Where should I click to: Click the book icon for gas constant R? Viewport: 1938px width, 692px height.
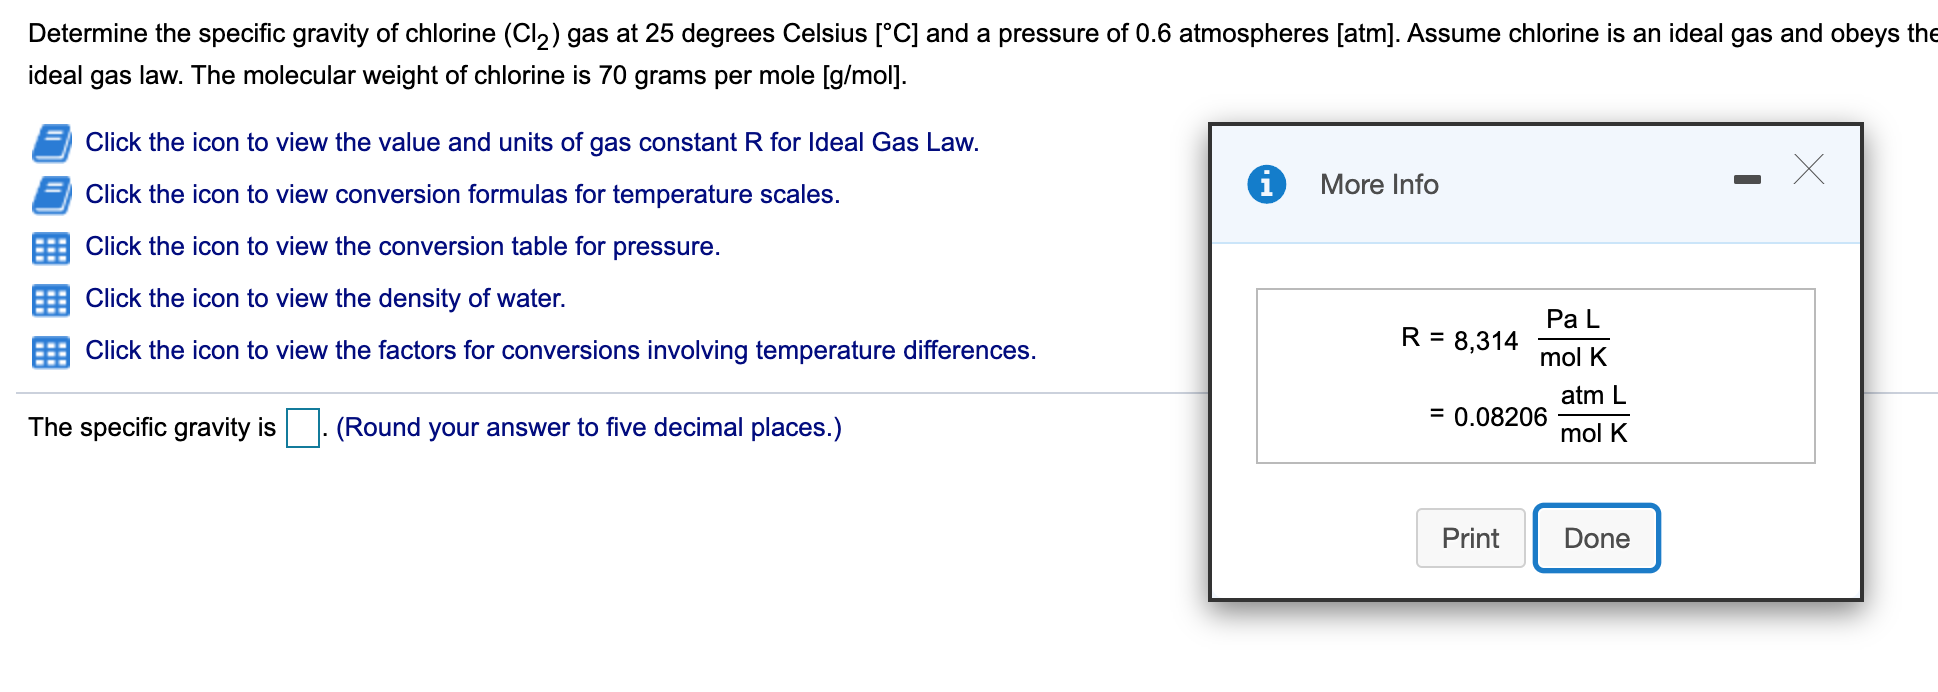53,143
